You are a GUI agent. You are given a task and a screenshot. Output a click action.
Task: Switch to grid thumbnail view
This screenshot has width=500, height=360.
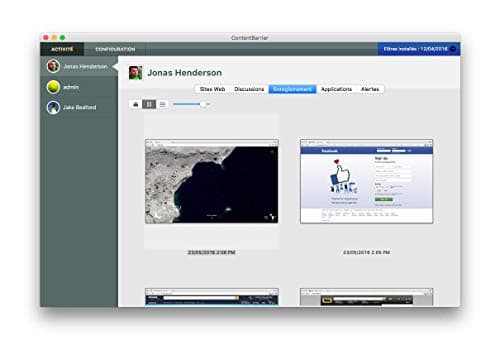tap(149, 104)
